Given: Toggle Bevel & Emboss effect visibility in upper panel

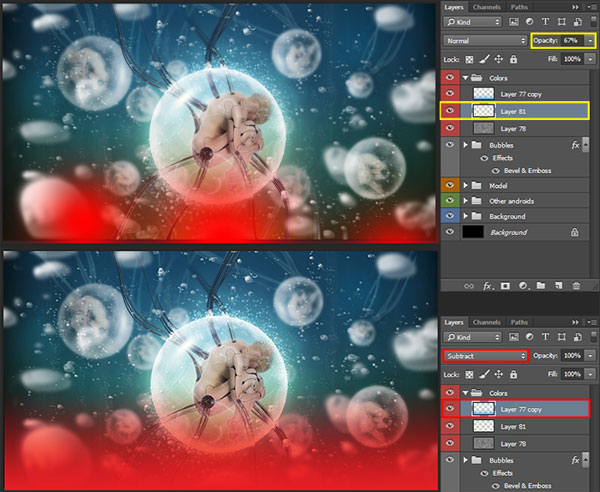Looking at the screenshot, I should [x=496, y=171].
